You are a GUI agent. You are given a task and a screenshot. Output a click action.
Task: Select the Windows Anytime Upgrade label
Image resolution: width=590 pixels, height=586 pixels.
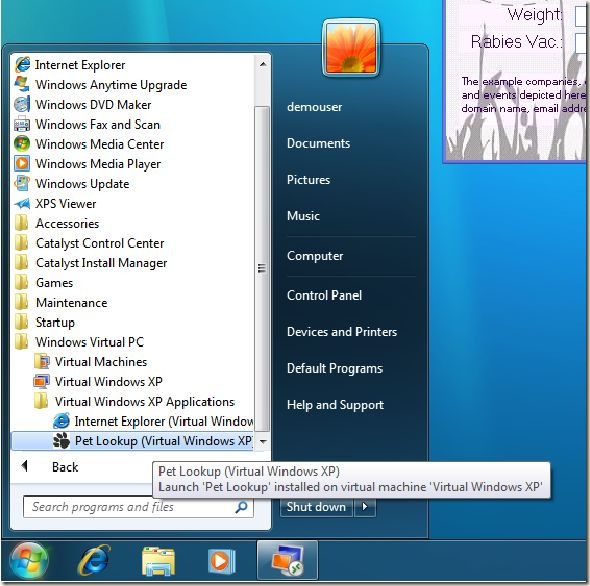[x=111, y=85]
